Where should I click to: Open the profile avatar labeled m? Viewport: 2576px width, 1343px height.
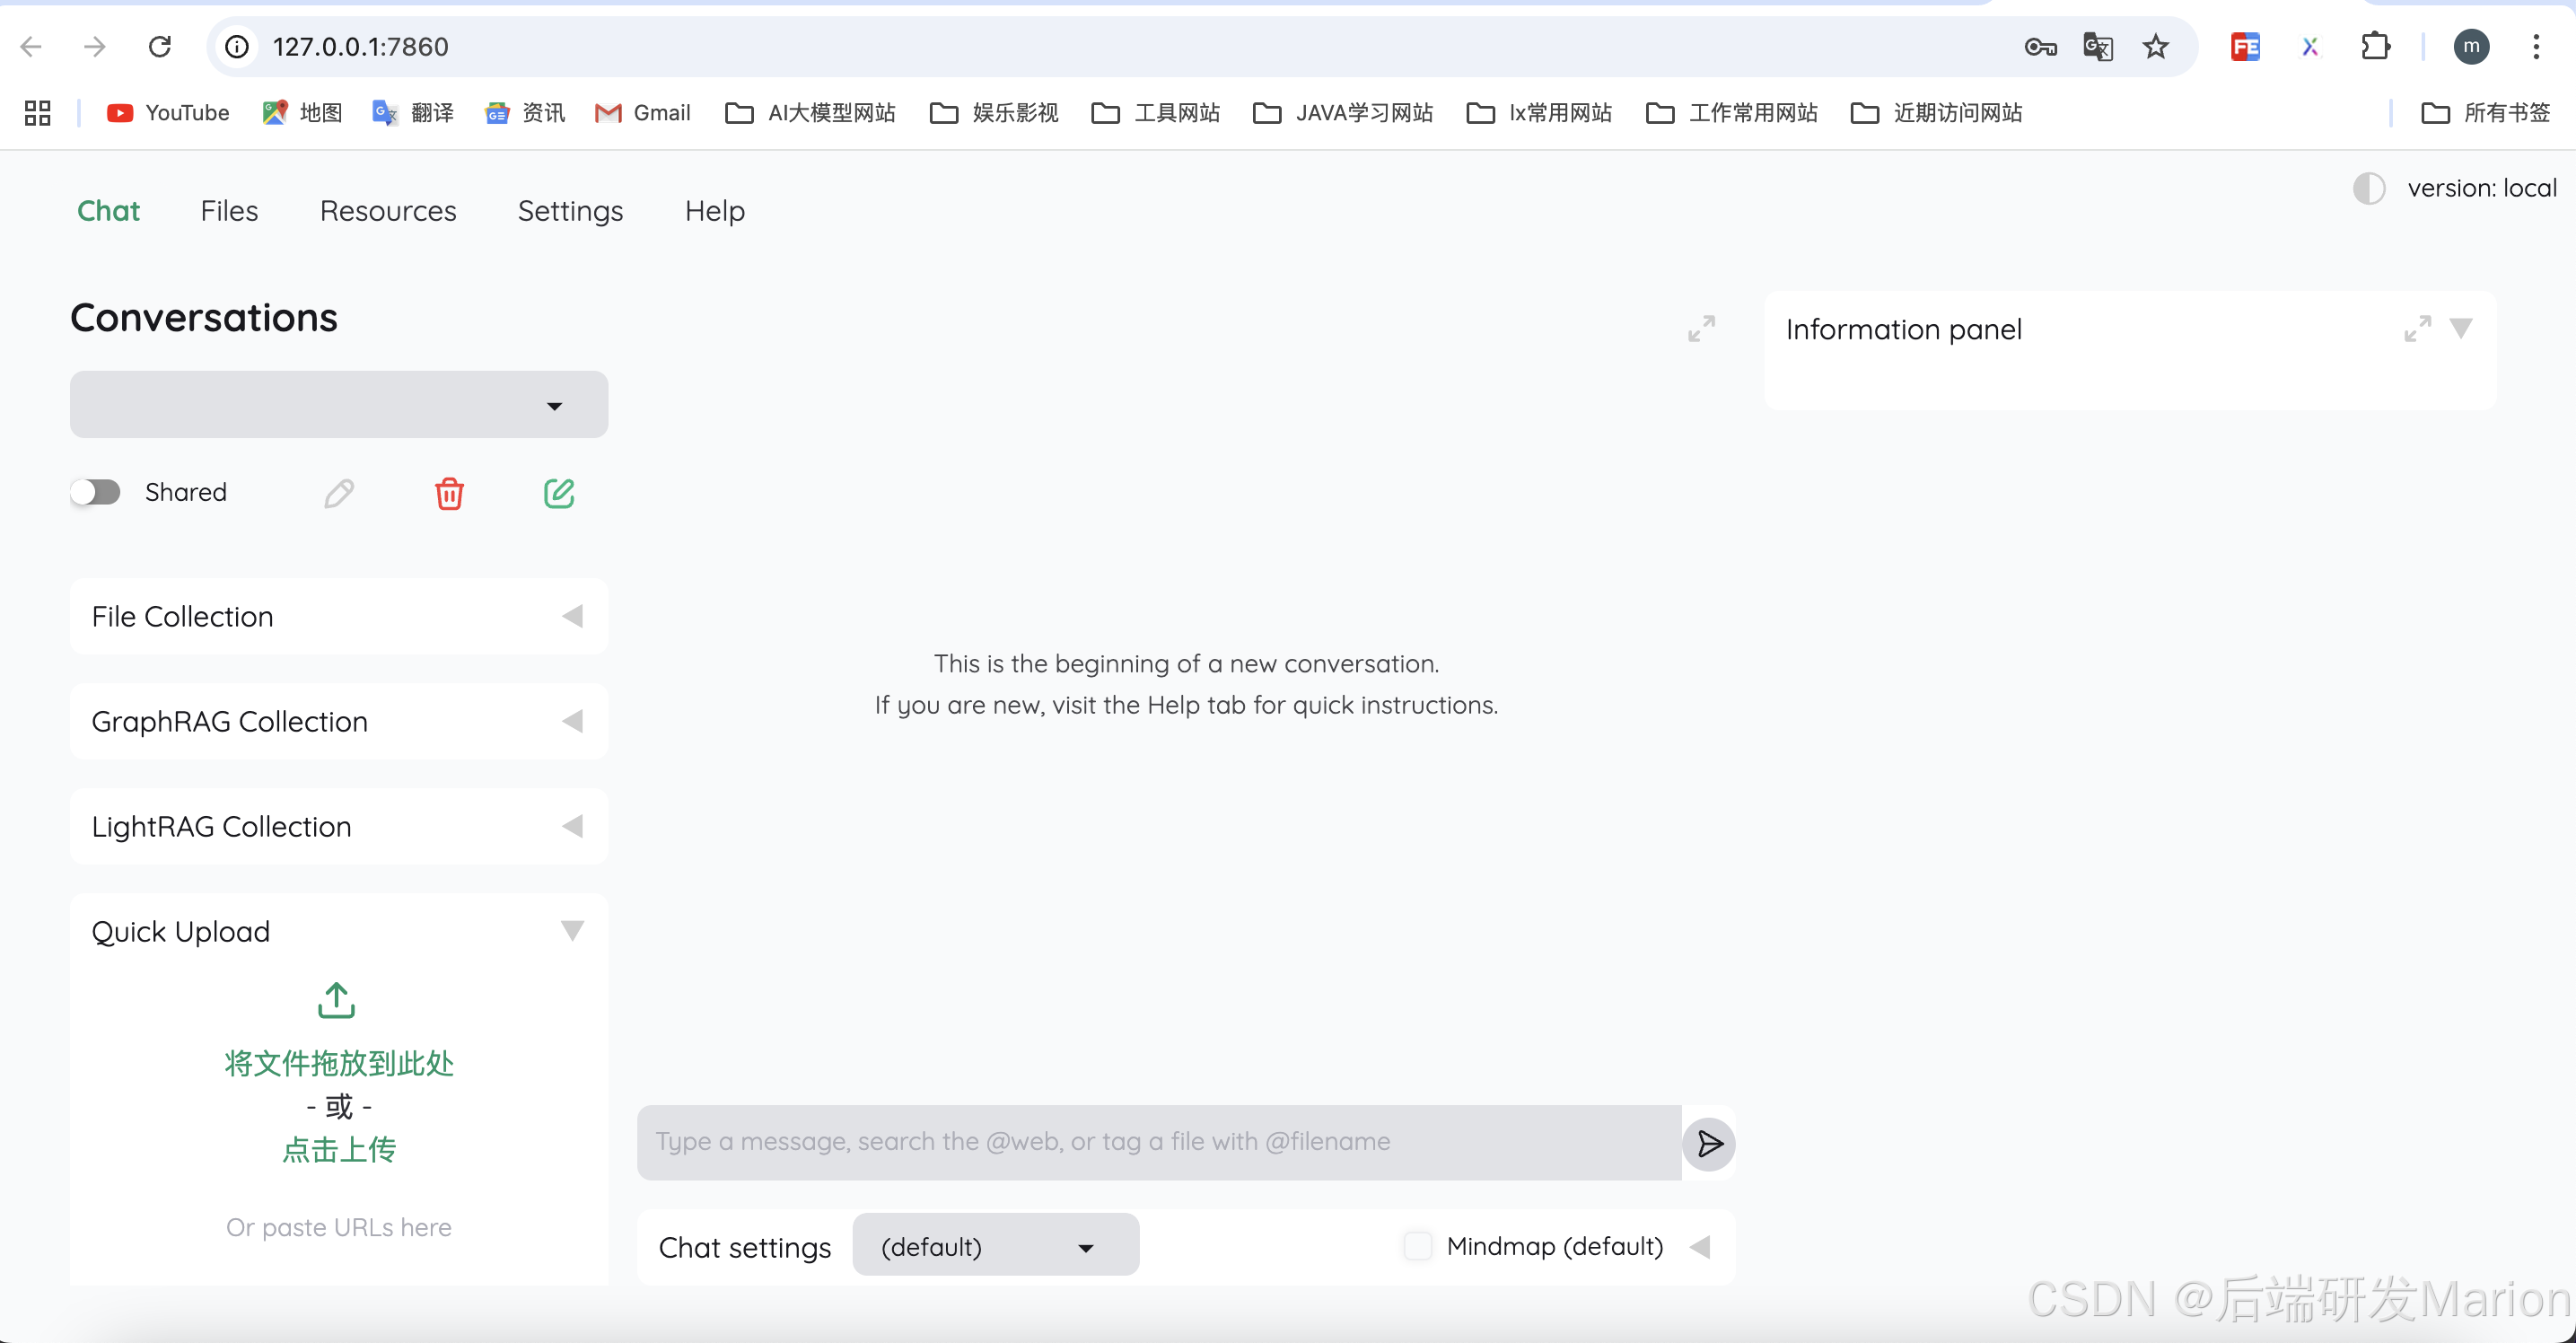tap(2471, 47)
